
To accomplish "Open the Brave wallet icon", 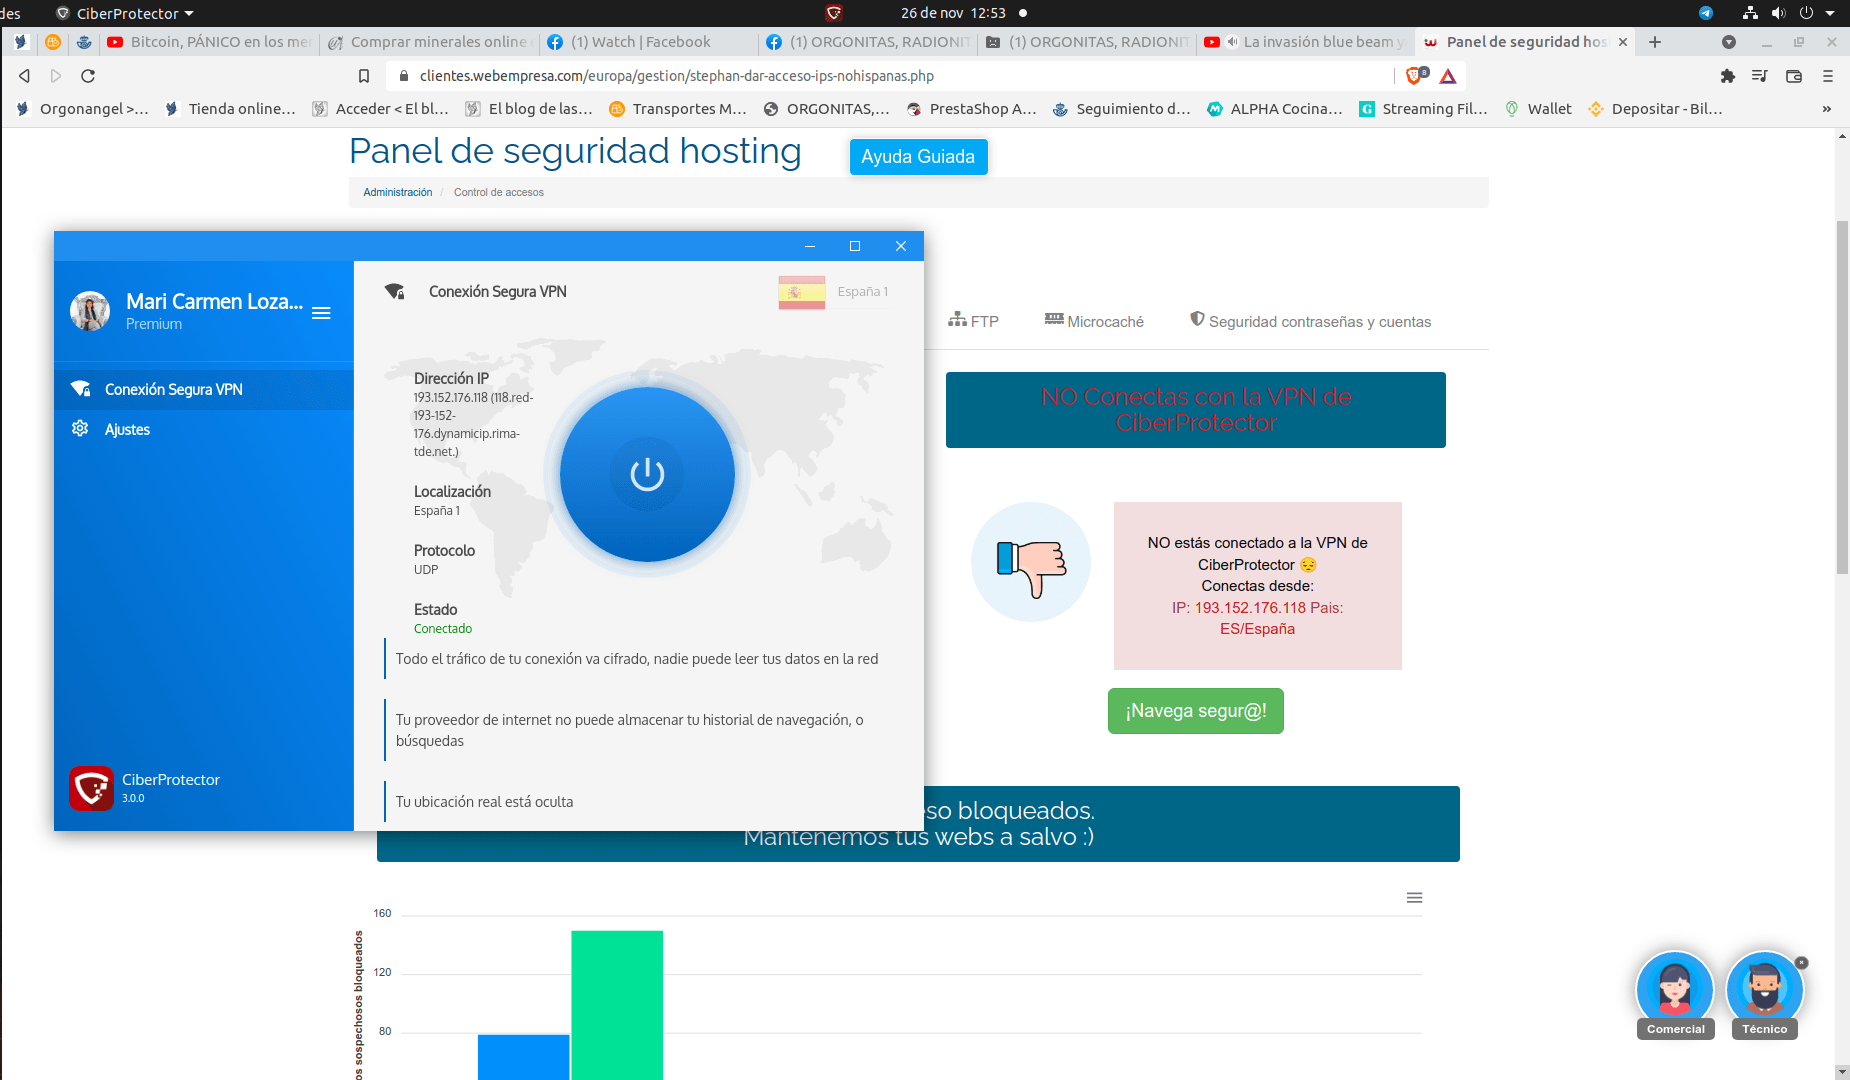I will 1794,76.
